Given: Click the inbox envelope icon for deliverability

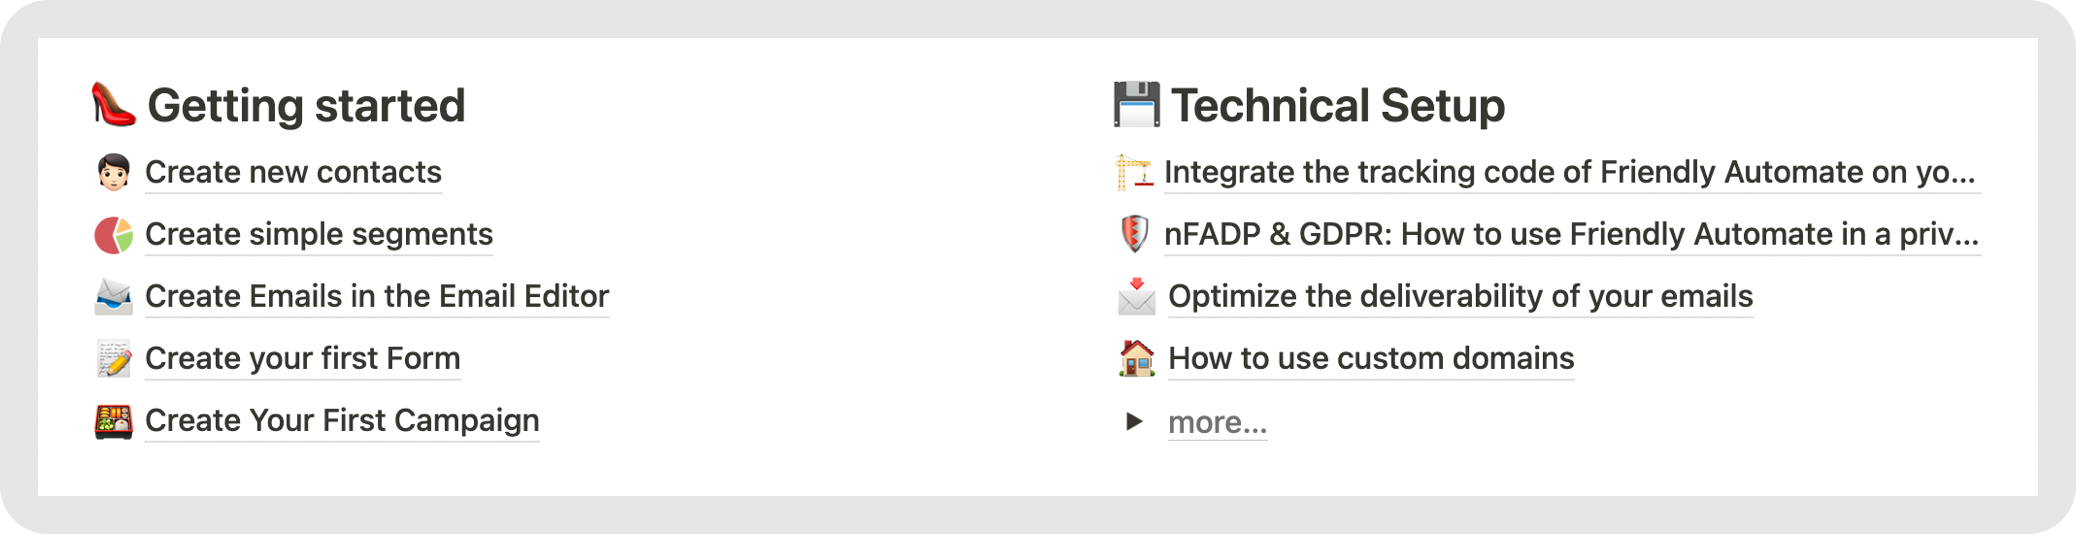Looking at the screenshot, I should pos(1136,297).
